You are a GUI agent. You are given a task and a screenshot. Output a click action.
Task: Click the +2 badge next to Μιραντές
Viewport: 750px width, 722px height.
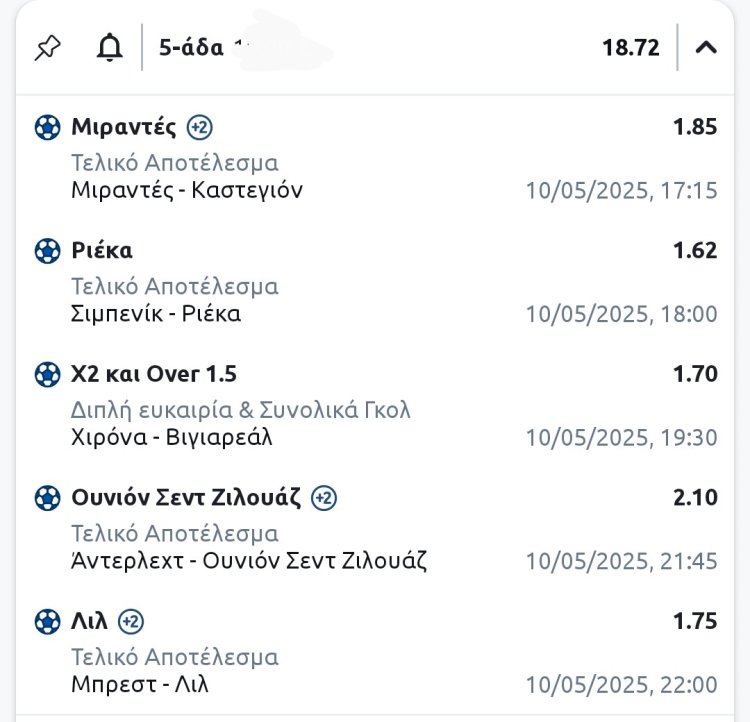[x=199, y=127]
